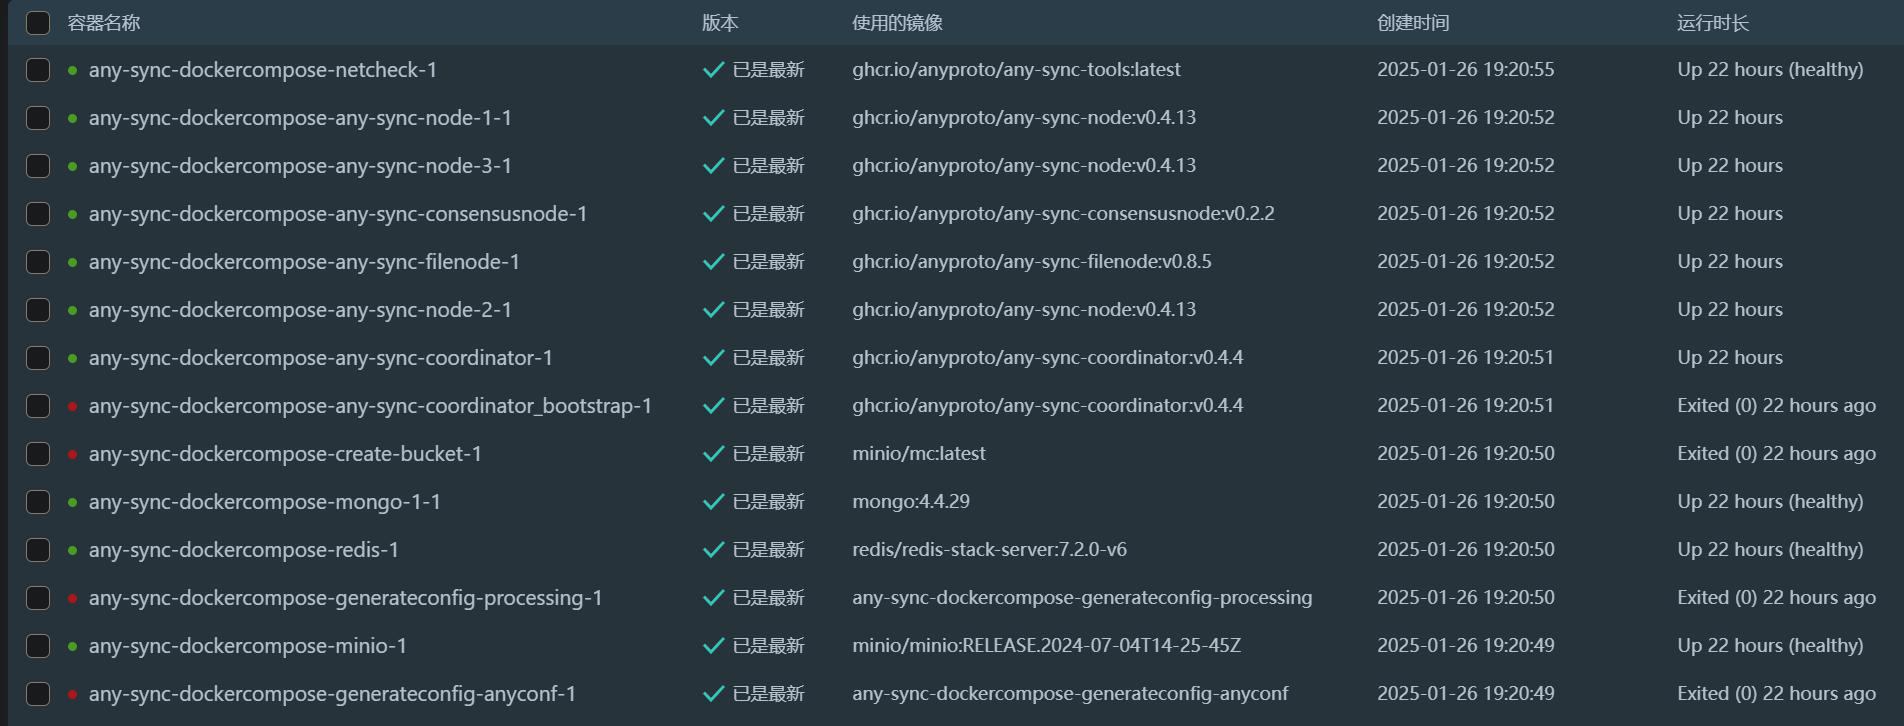Viewport: 1904px width, 726px height.
Task: Click red status dot of coordinator_bootstrap-1
Action: tap(73, 407)
